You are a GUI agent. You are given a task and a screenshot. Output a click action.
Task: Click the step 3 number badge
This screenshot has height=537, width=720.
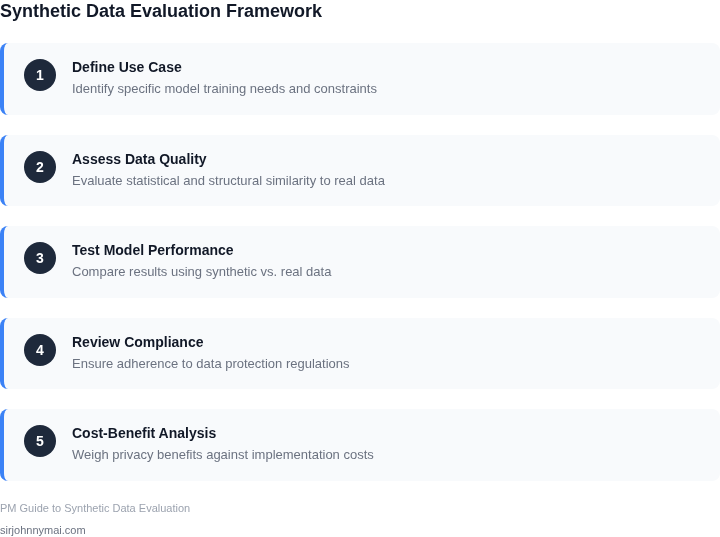pyautogui.click(x=40, y=258)
